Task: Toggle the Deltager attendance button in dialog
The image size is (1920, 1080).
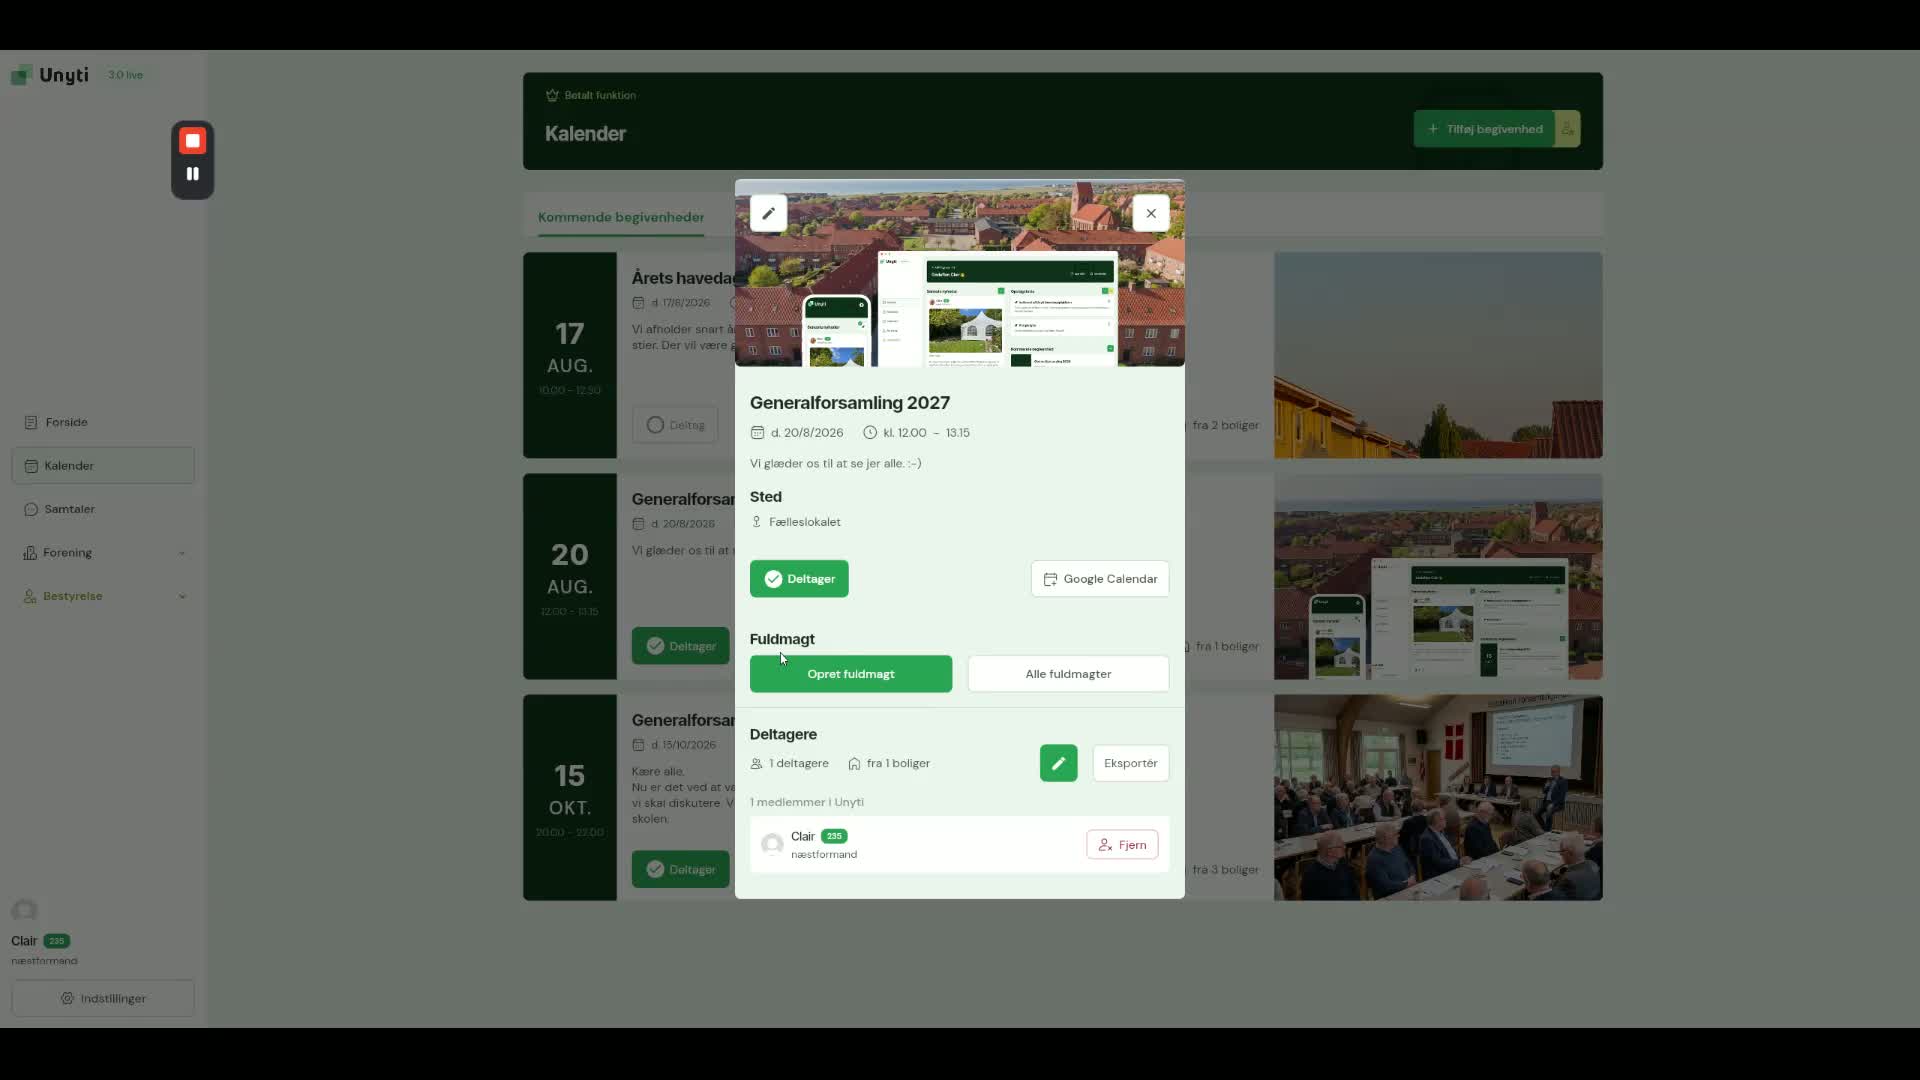Action: point(799,579)
